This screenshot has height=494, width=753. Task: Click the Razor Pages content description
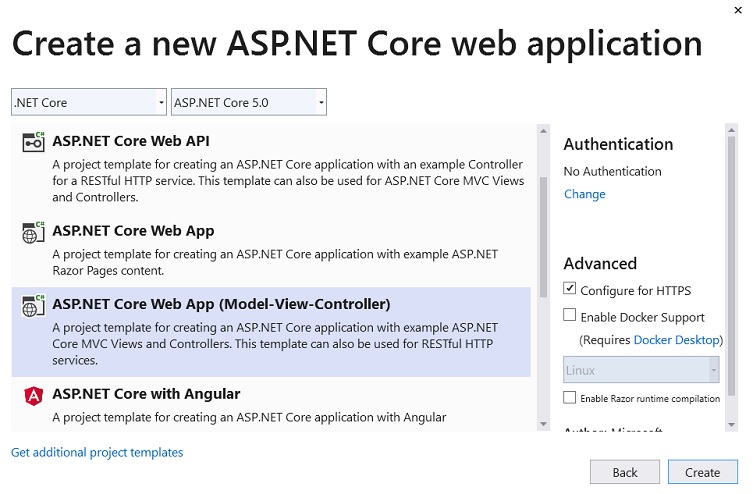coord(275,263)
